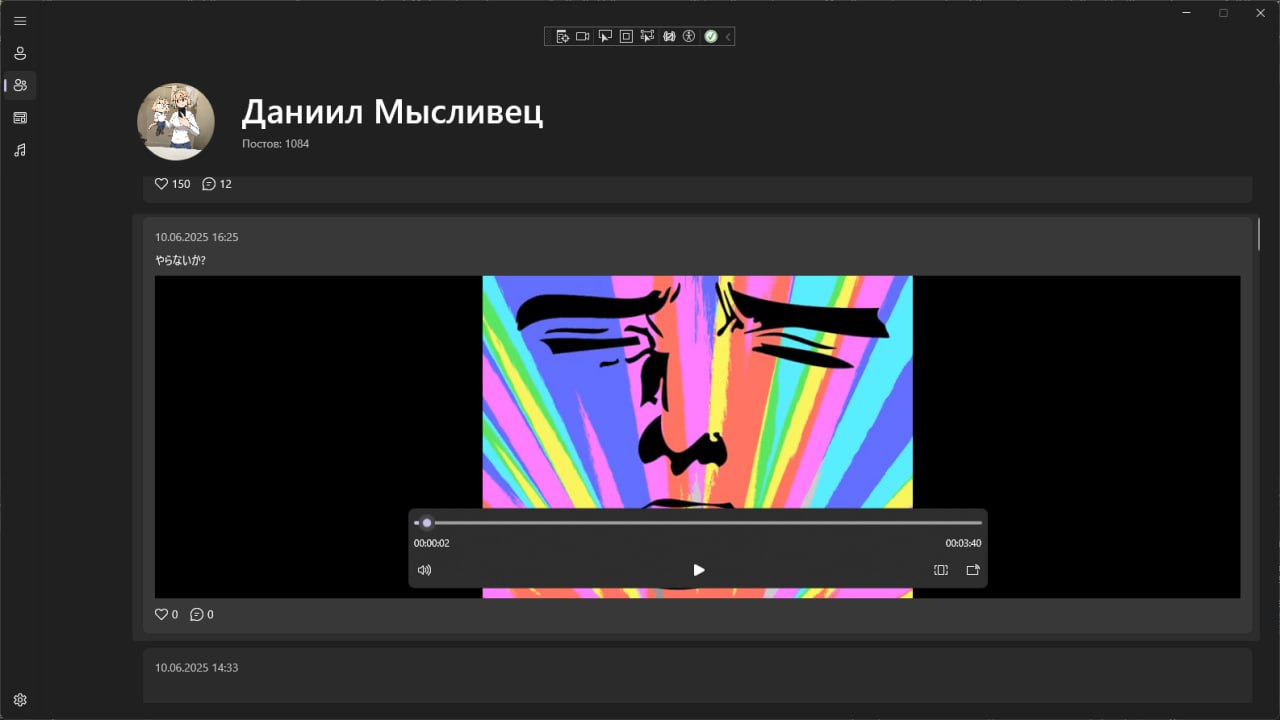Viewport: 1280px width, 720px height.
Task: Toggle track focused element tool
Action: [647, 36]
